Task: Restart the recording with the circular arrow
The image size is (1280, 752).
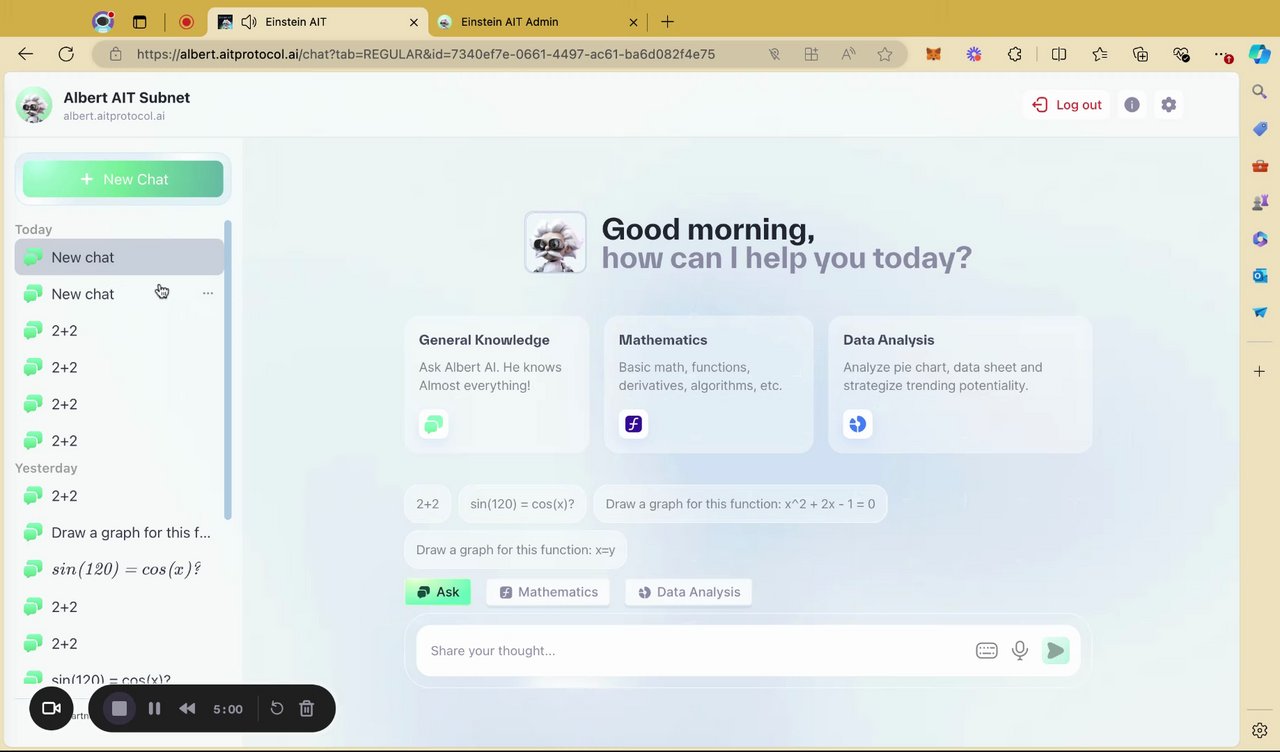Action: click(x=277, y=708)
